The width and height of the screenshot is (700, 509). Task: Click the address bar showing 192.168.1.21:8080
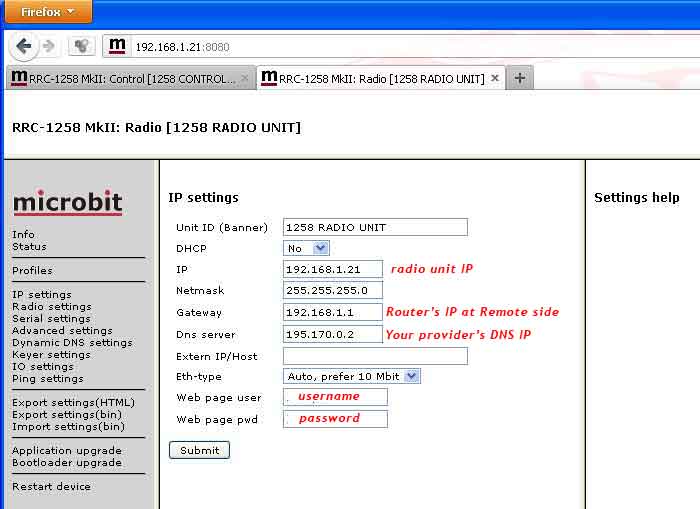402,47
